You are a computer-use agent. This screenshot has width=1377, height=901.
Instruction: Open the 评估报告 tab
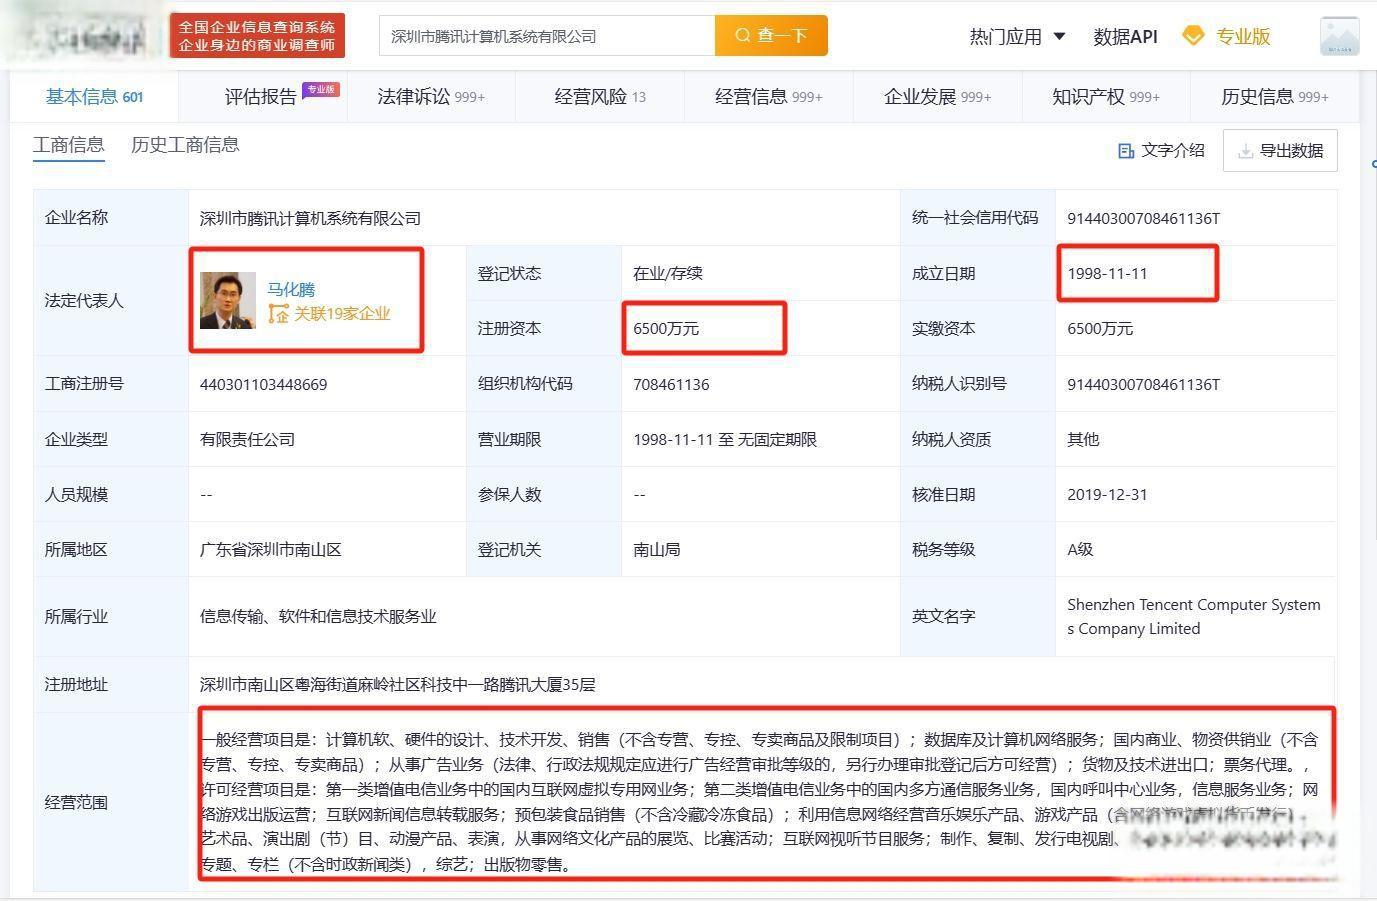[262, 97]
